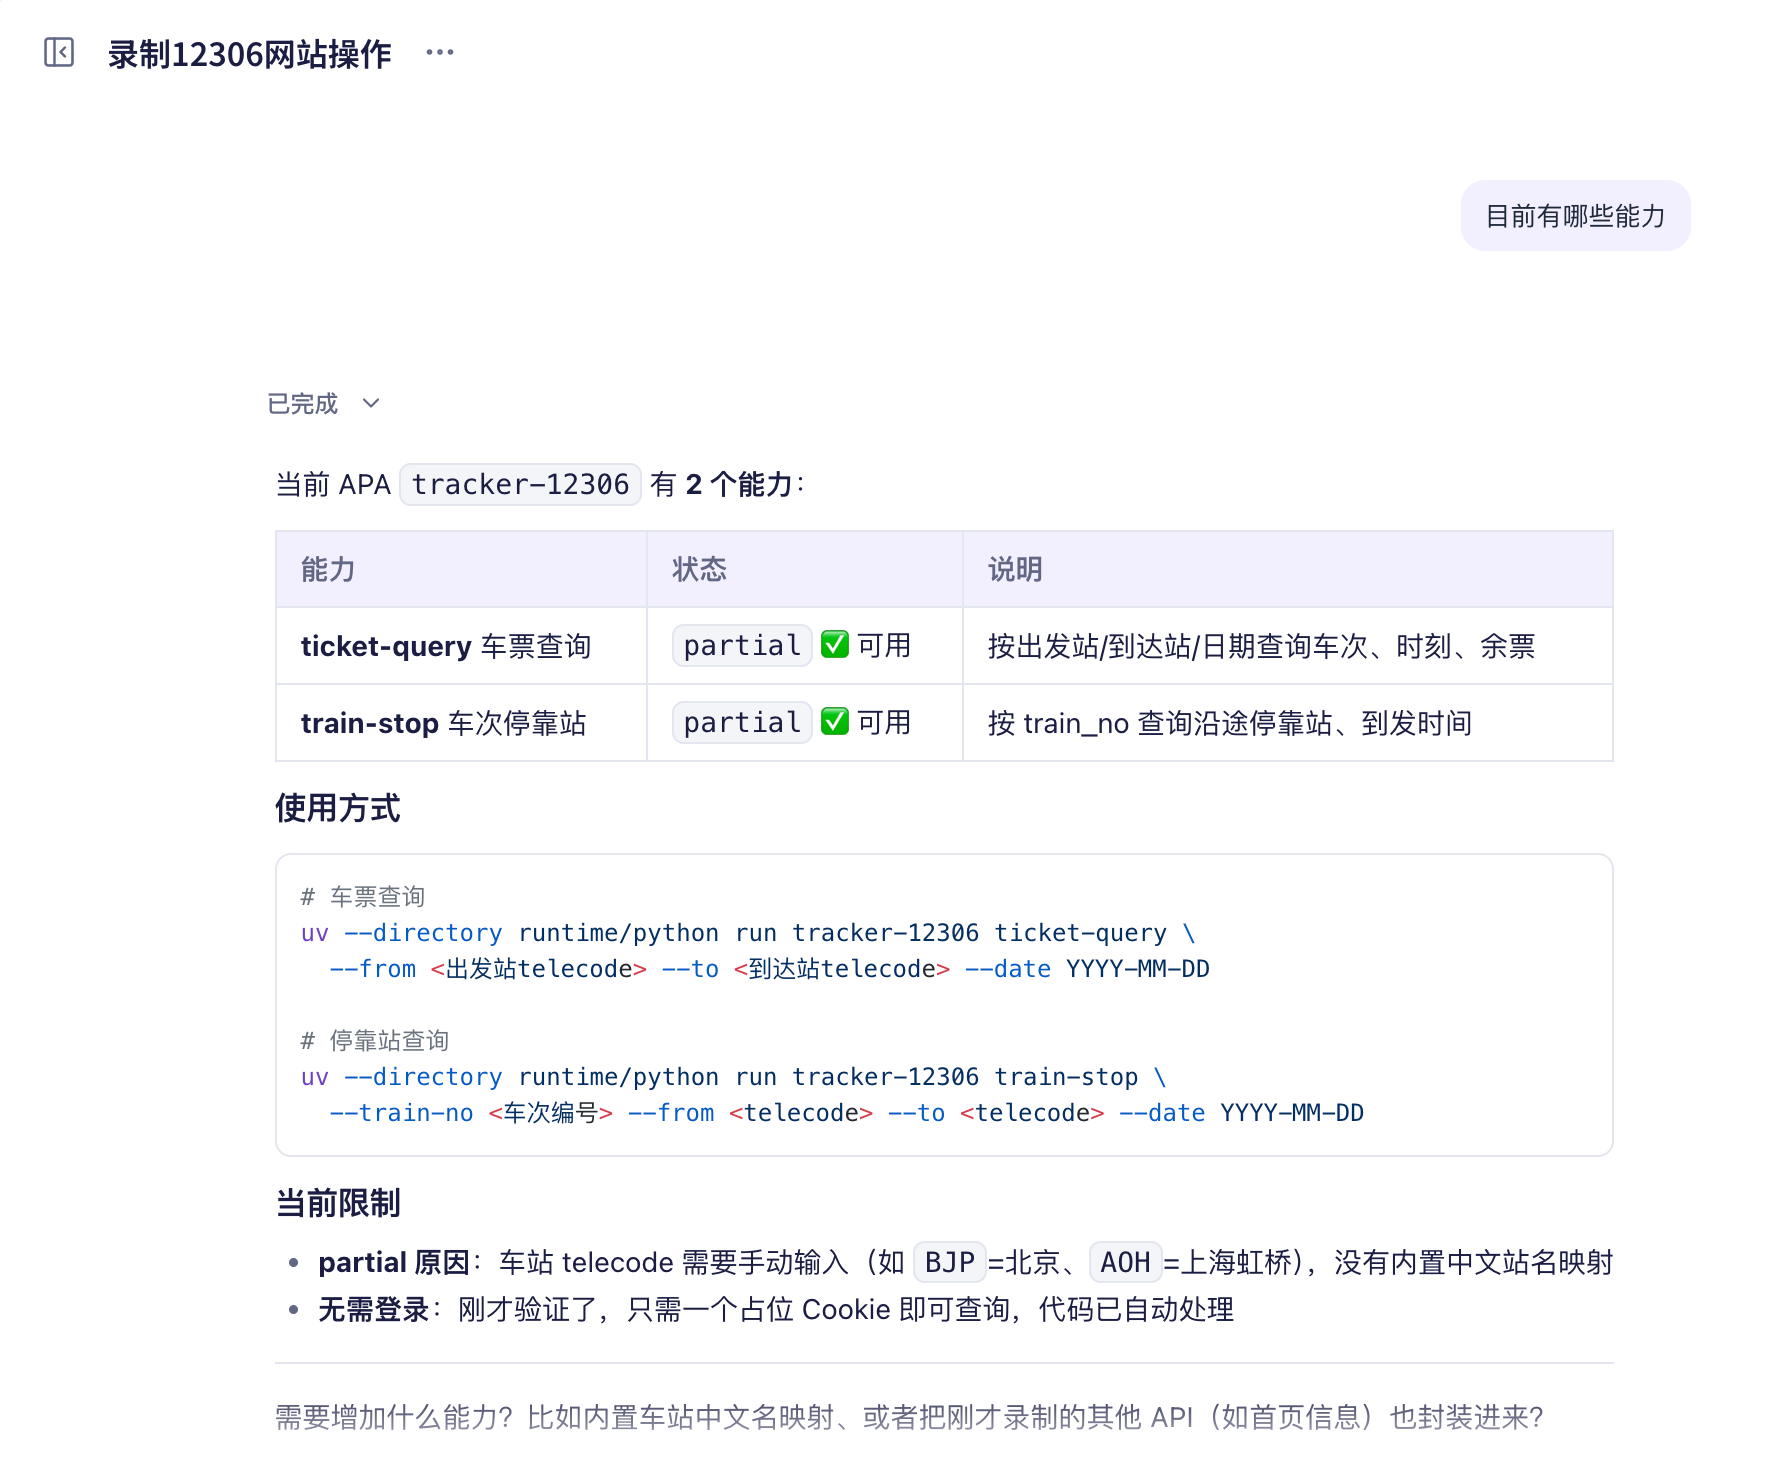
Task: Click the 已完成 label
Action: 303,403
